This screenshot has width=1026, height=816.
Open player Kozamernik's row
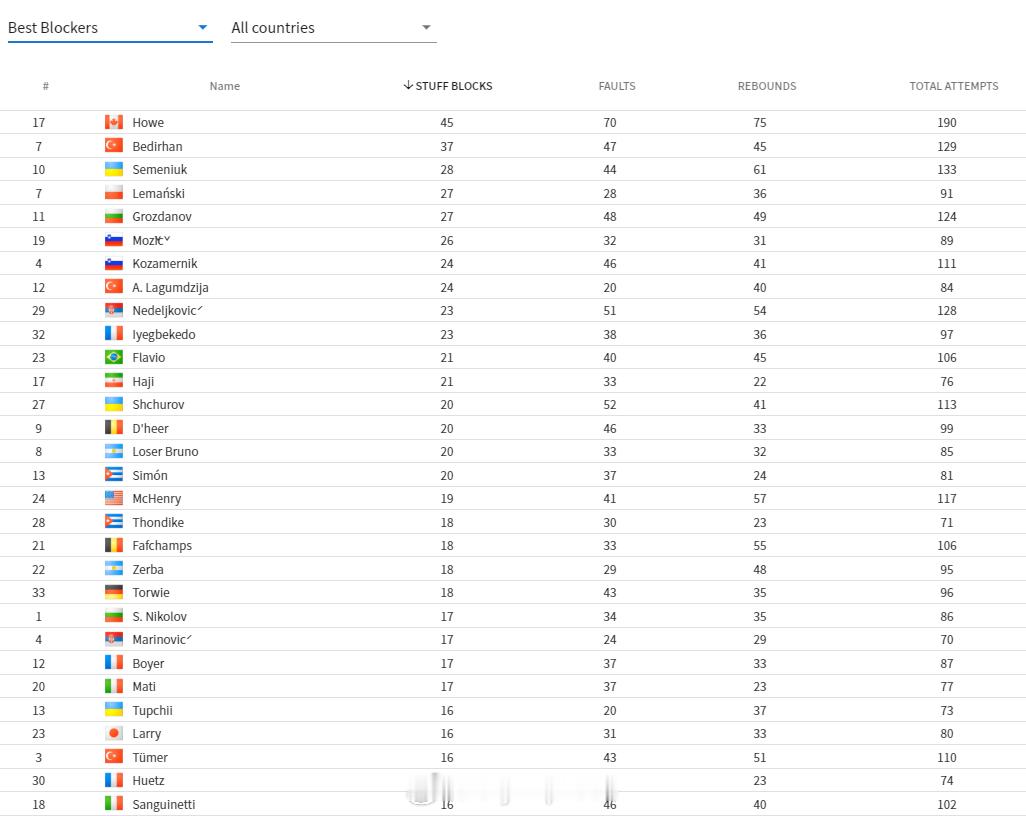point(513,264)
